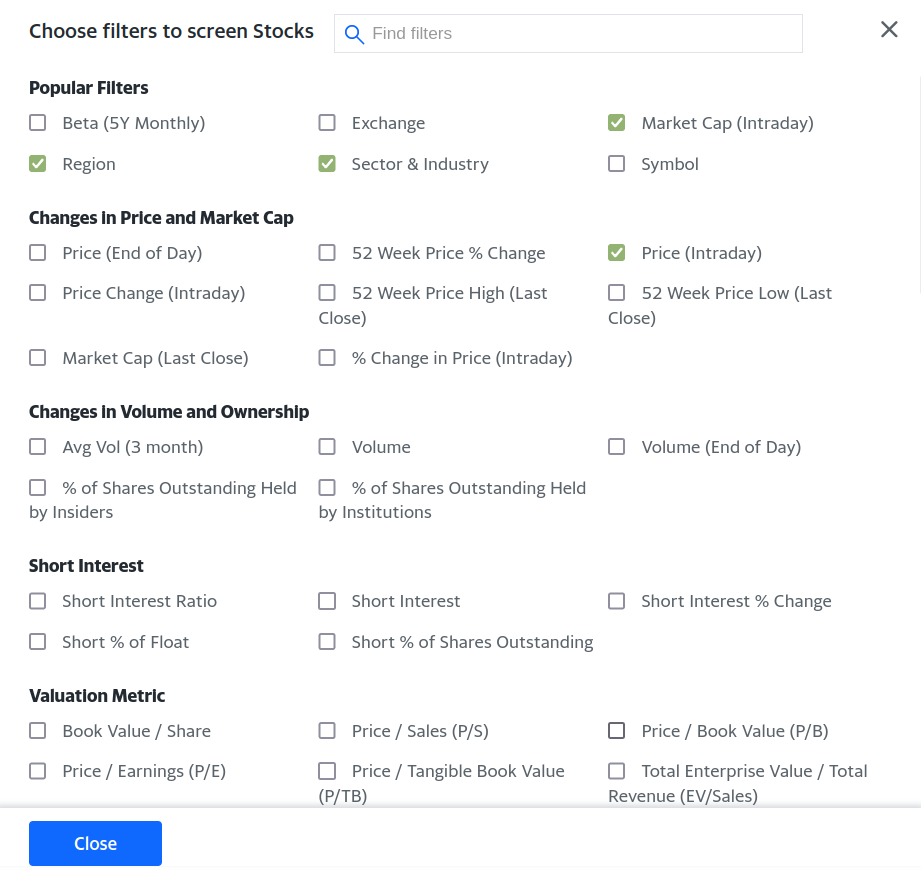Screen dimensions: 921x882
Task: Select Short % of Float filter
Action: (x=38, y=642)
